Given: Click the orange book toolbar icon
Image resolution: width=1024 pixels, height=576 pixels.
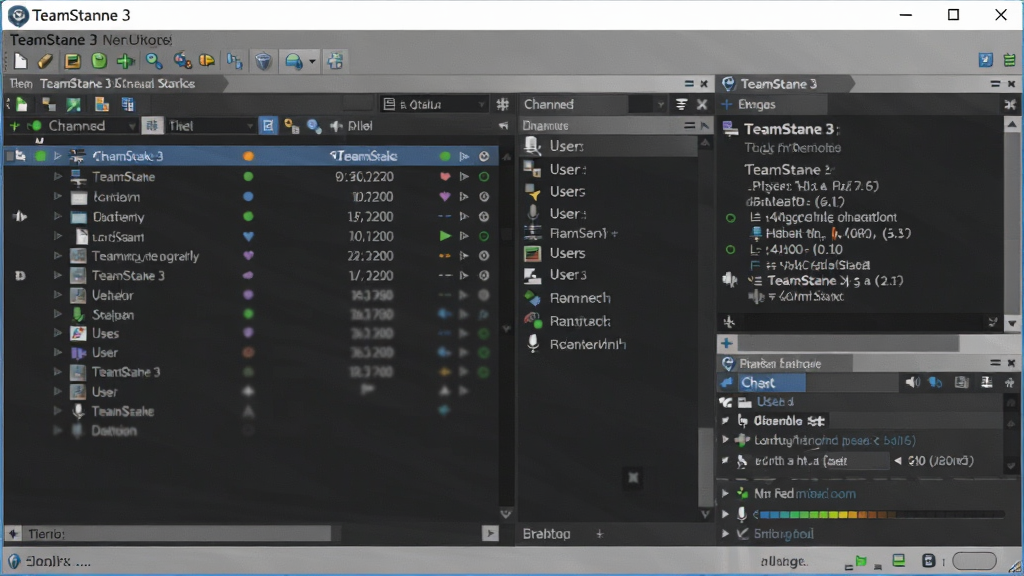Looking at the screenshot, I should (x=206, y=61).
